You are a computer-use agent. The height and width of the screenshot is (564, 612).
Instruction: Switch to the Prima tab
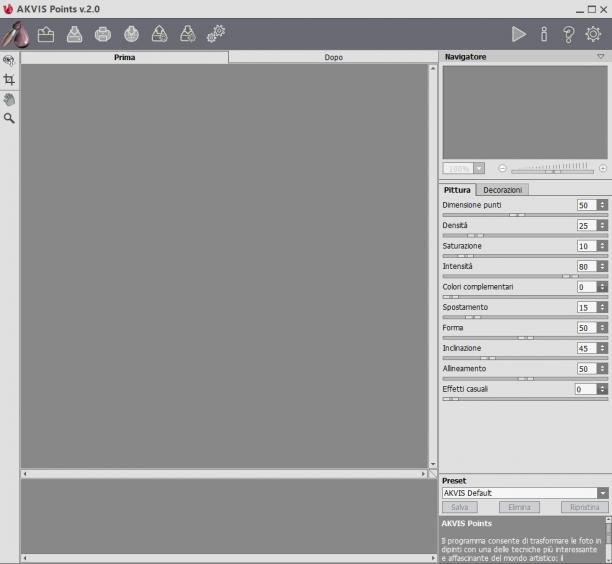pos(125,57)
